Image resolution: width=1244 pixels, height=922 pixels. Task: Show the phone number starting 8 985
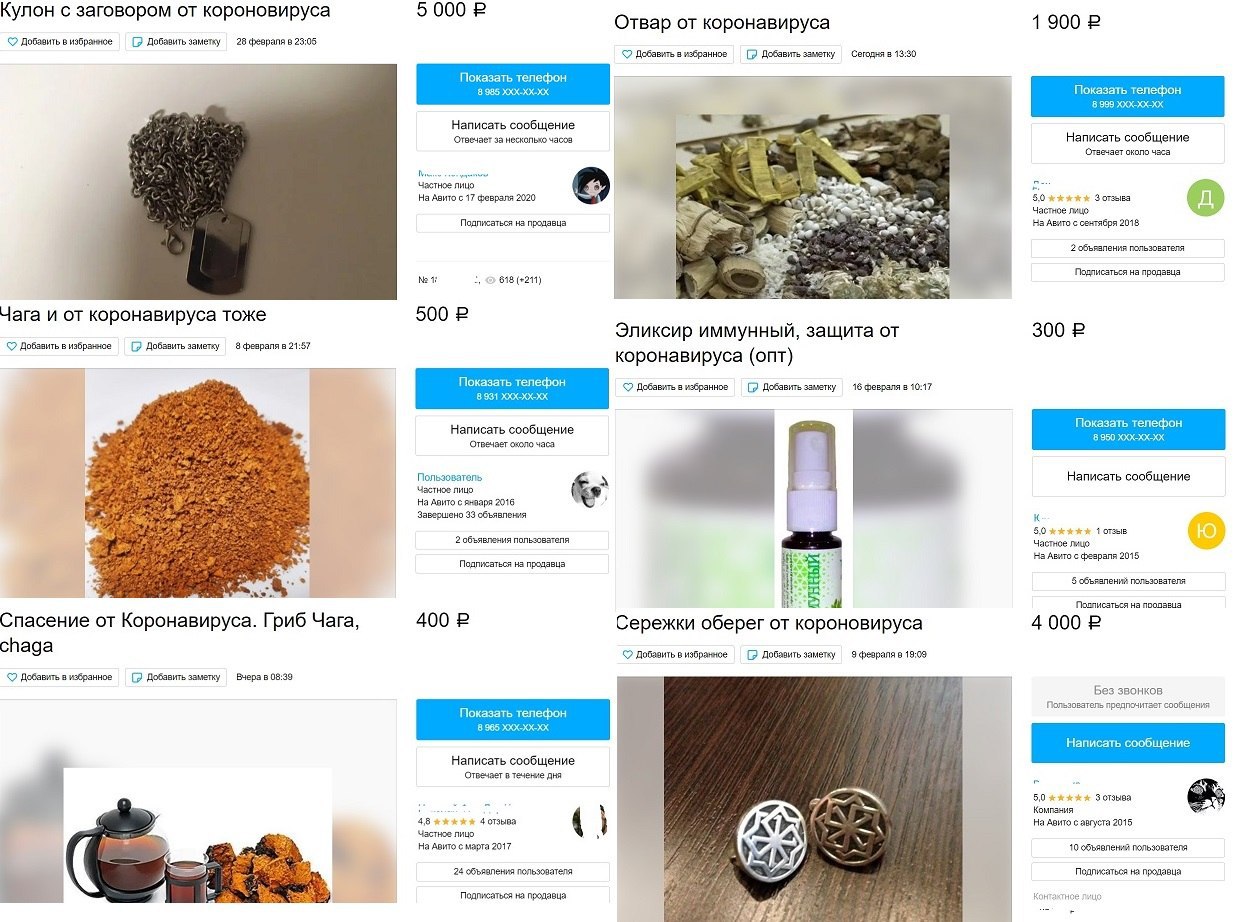pos(512,84)
